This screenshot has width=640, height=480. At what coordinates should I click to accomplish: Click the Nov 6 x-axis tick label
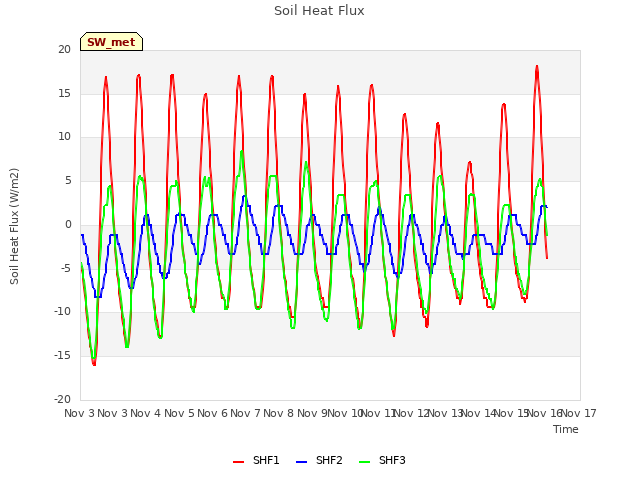tap(212, 413)
